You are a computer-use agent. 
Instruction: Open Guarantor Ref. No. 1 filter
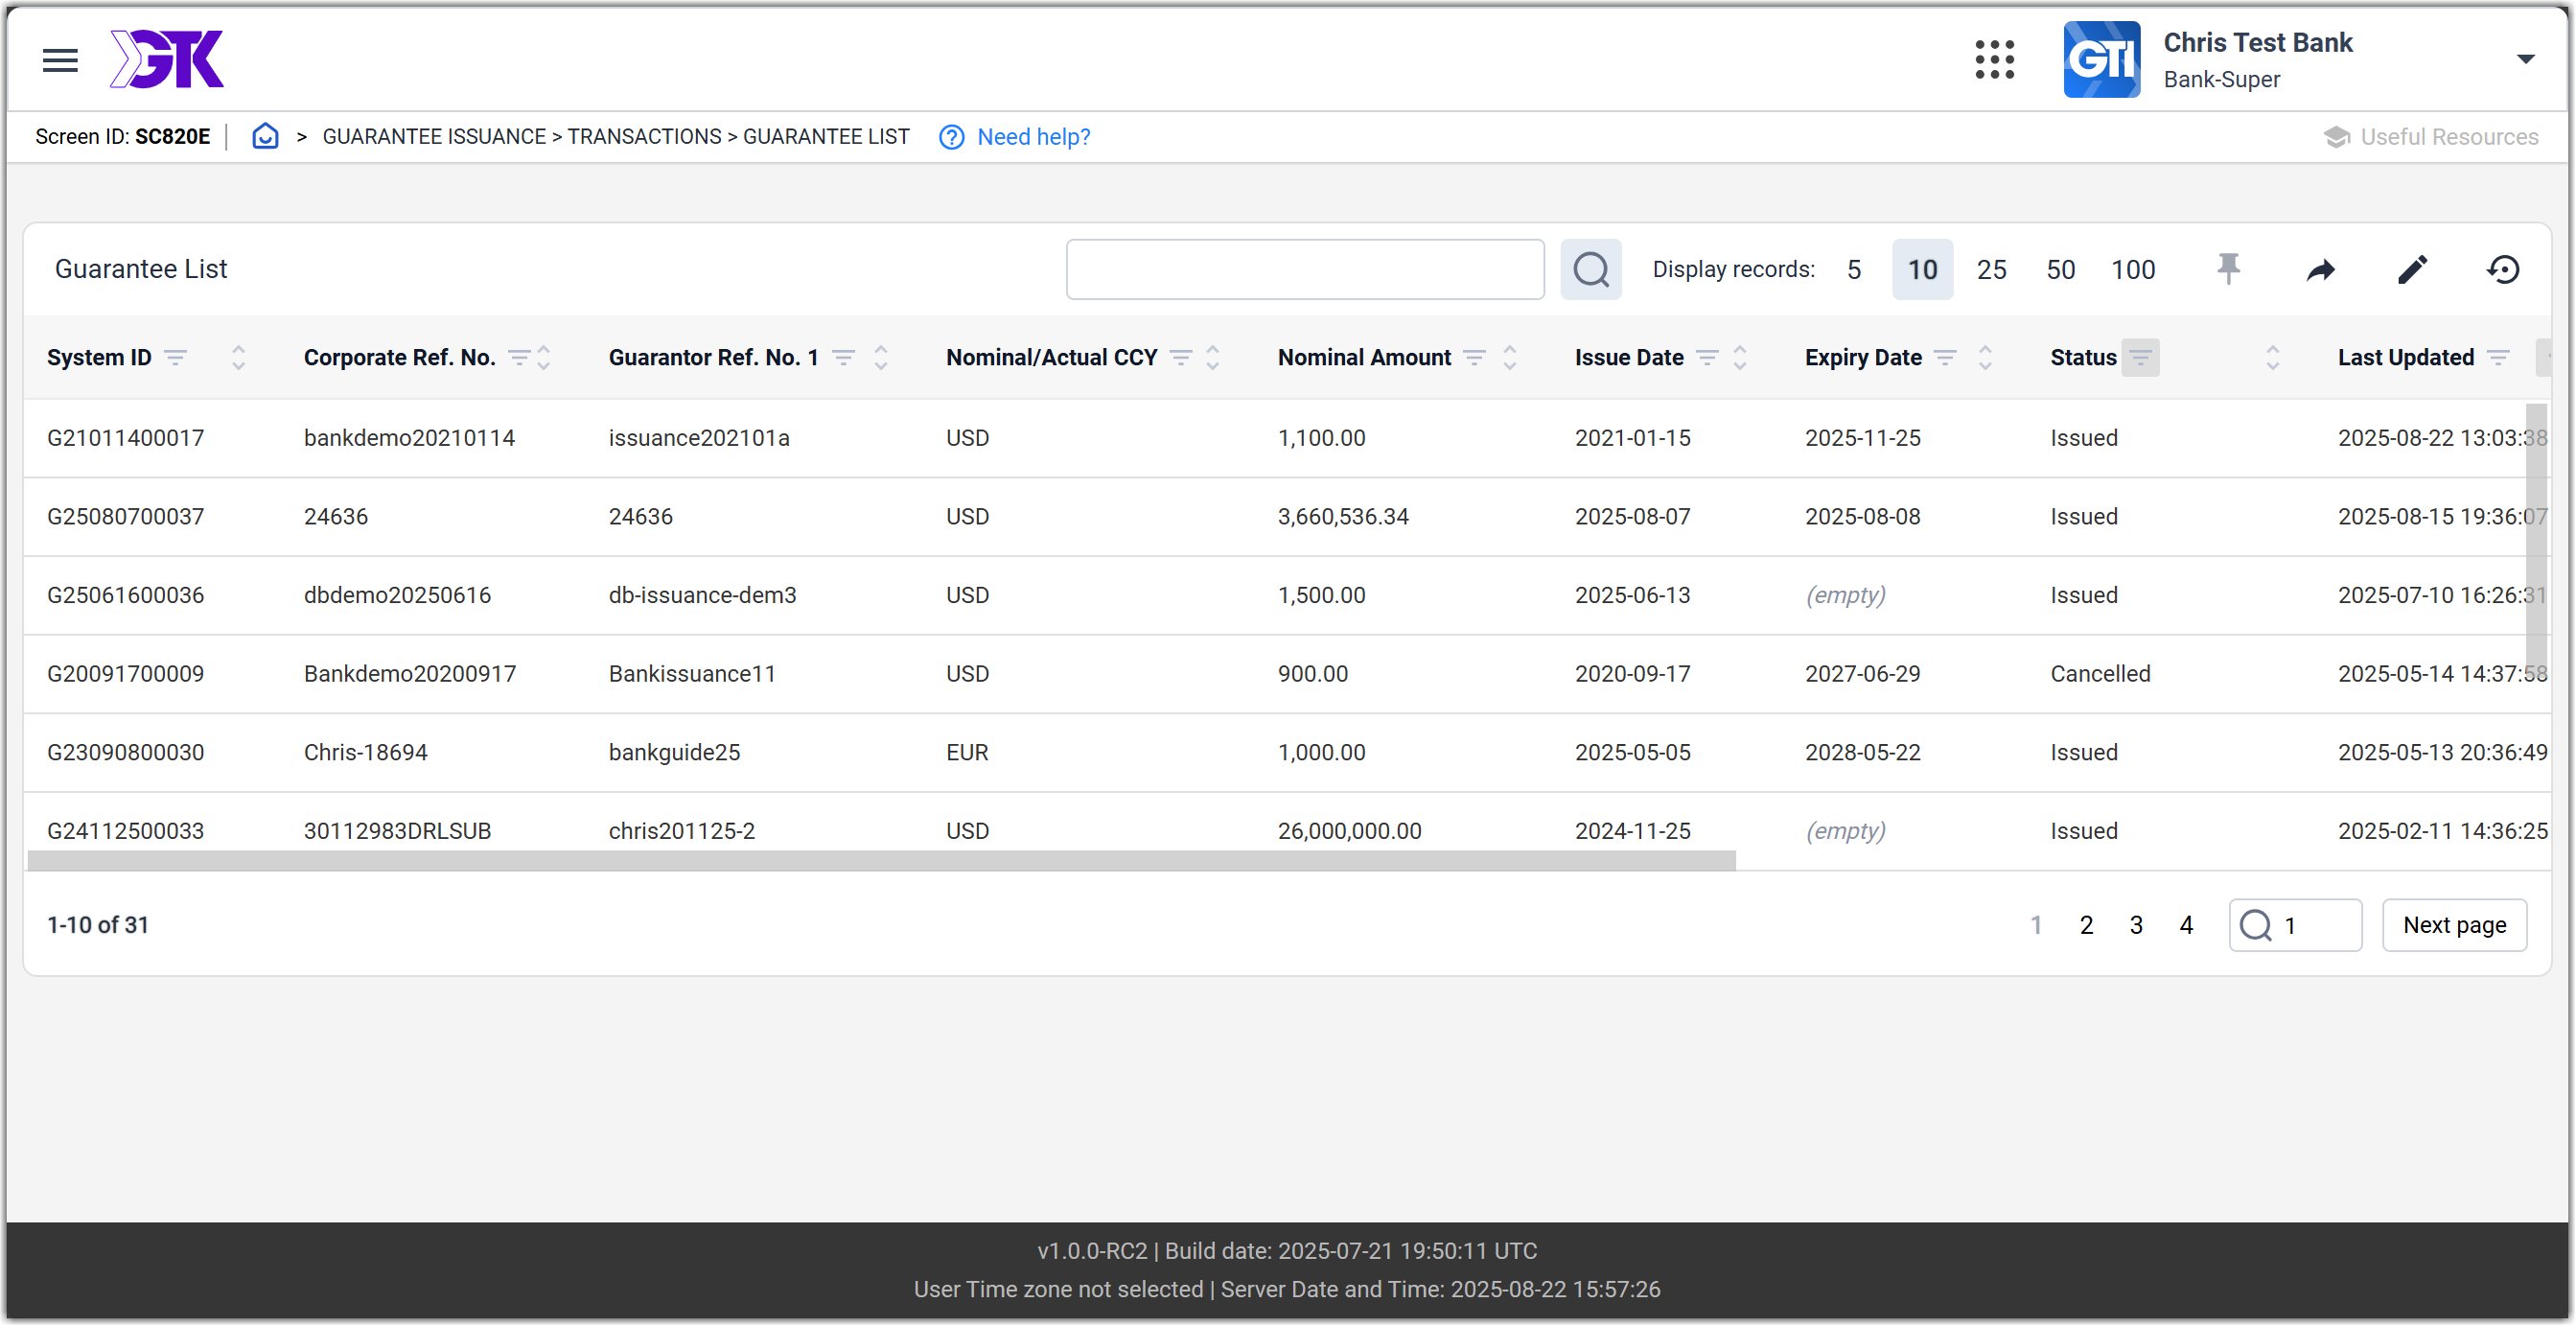tap(843, 358)
